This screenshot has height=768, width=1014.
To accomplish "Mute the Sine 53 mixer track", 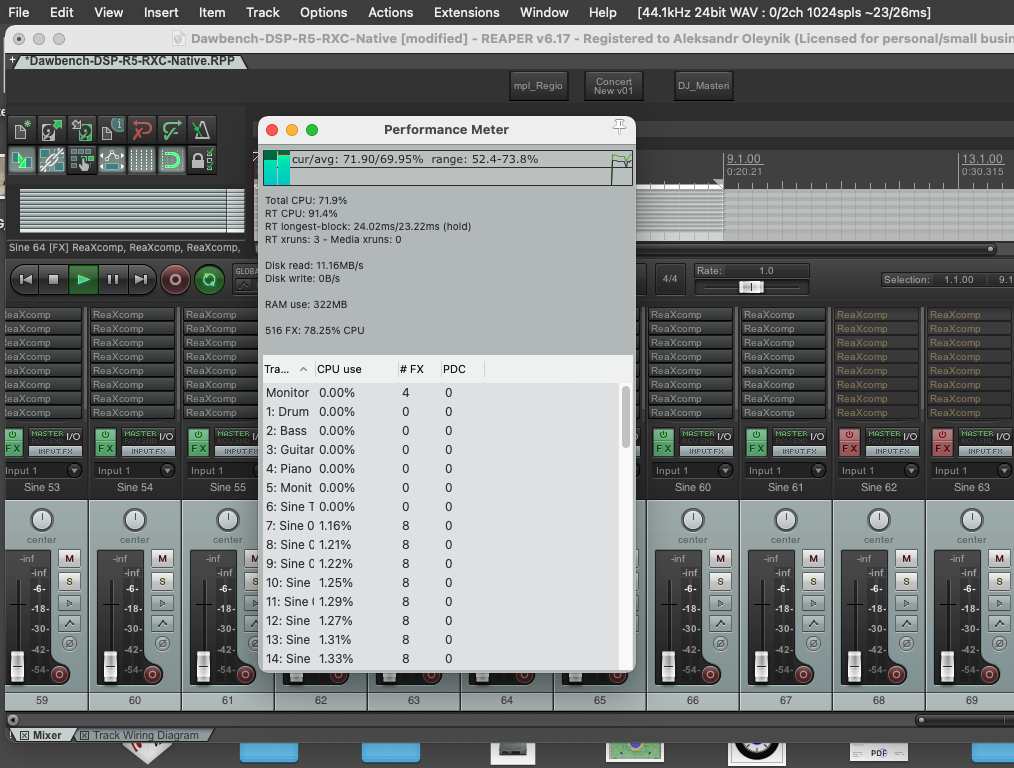I will coord(69,559).
